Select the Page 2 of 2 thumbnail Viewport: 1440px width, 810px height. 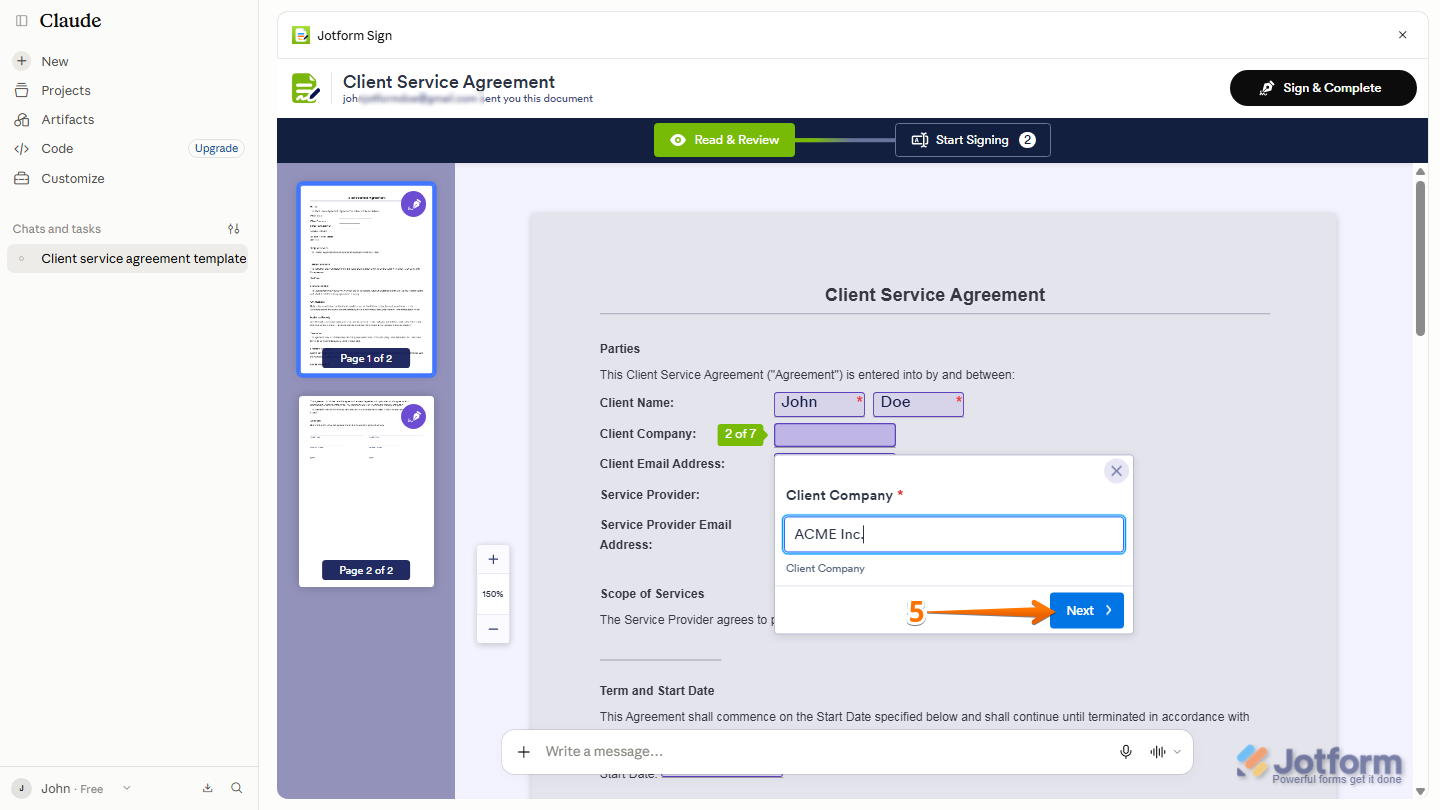(366, 491)
